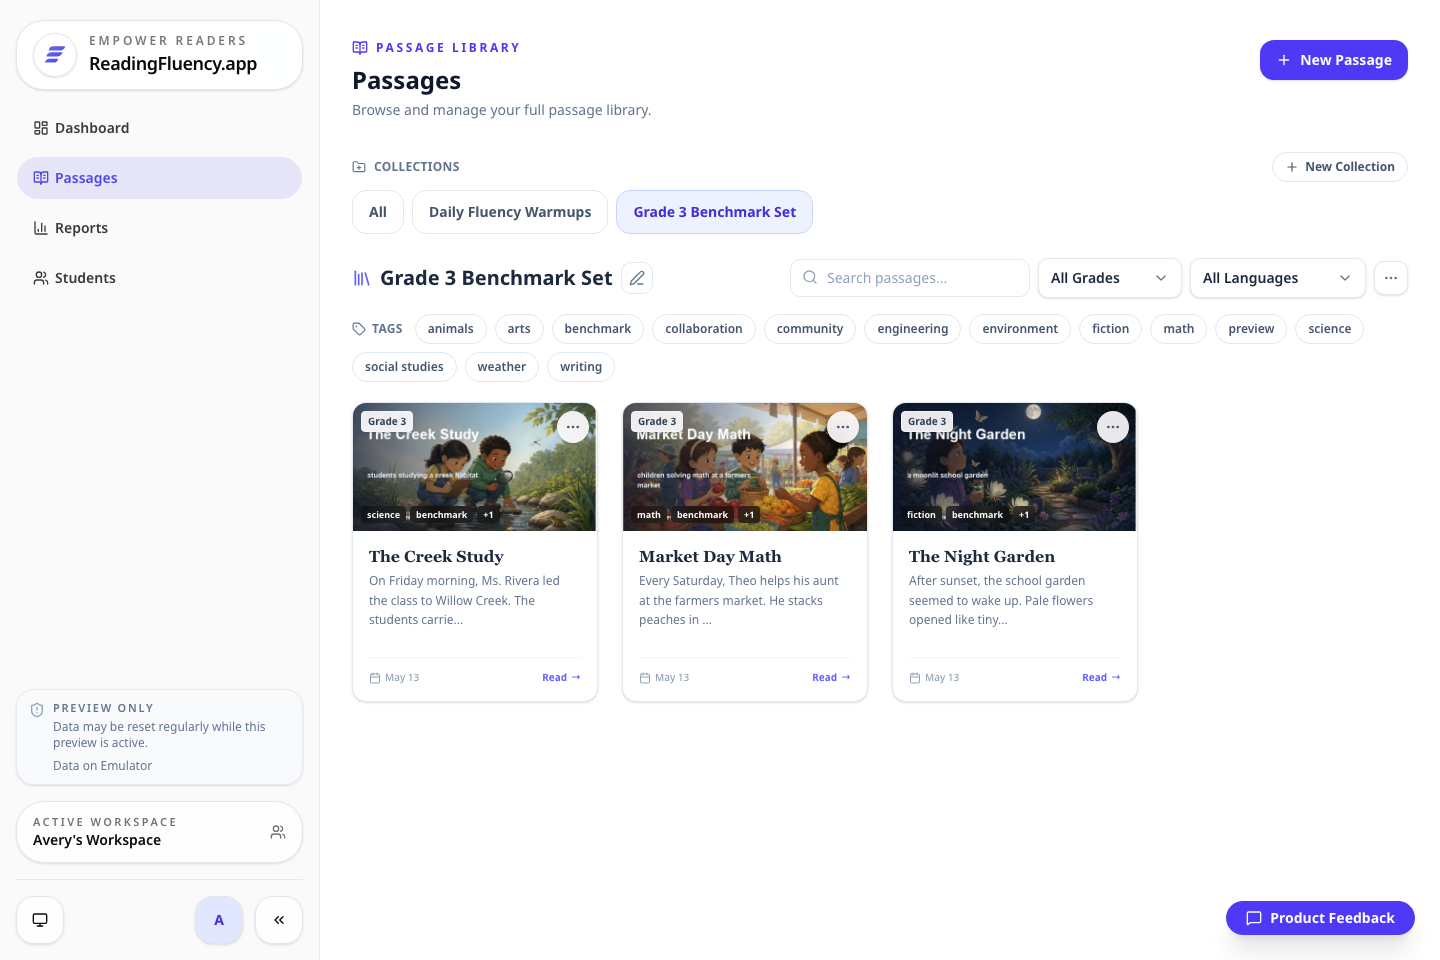
Task: Read the Market Day Math passage
Action: tap(831, 678)
